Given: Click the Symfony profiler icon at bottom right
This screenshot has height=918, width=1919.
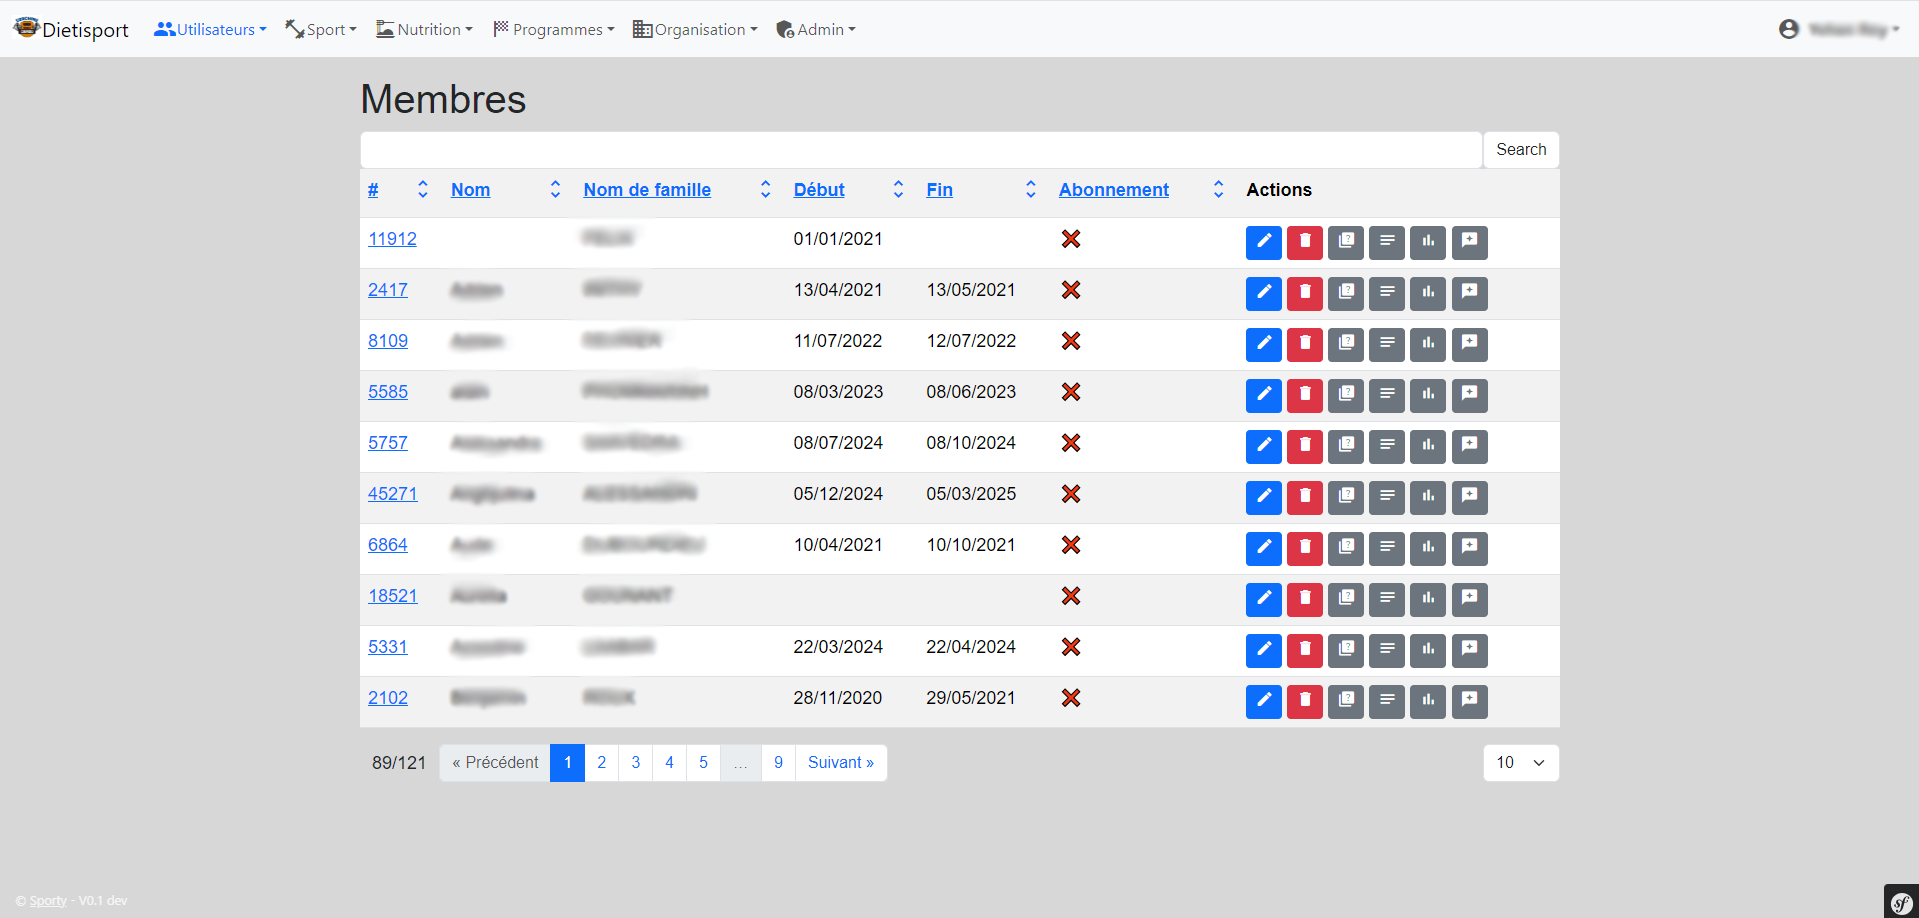Looking at the screenshot, I should [x=1902, y=901].
